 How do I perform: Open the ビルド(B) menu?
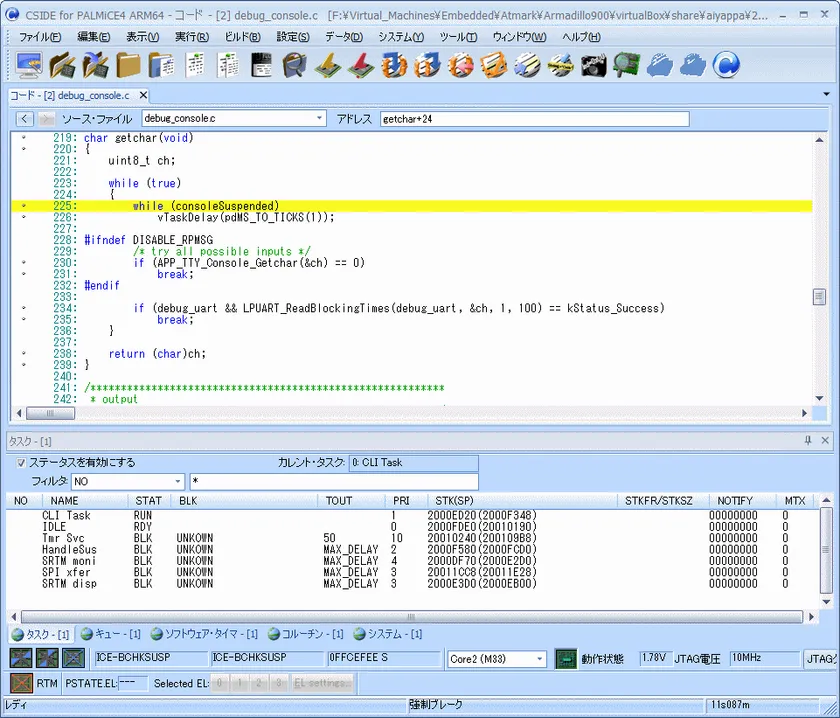click(x=242, y=37)
